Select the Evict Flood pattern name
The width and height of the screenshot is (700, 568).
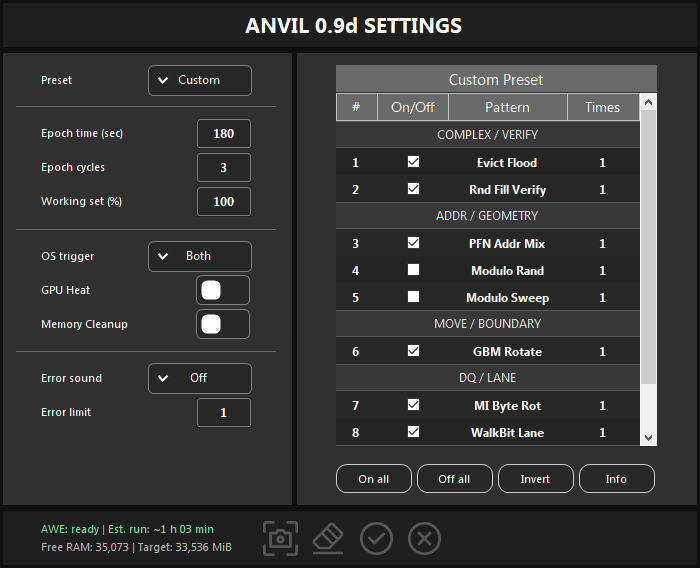click(507, 163)
